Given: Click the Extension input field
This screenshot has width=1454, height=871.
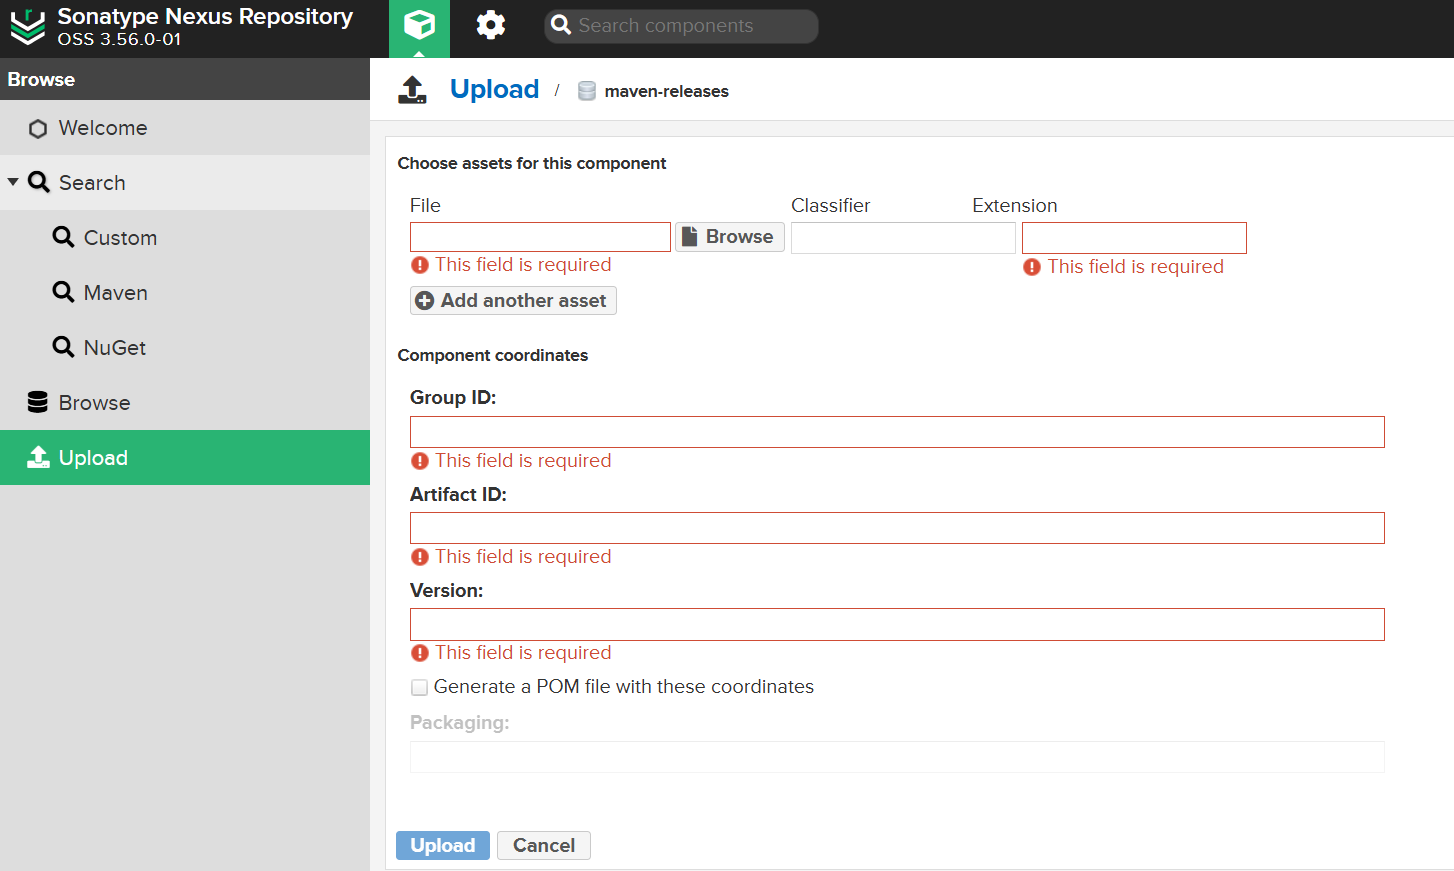Looking at the screenshot, I should point(1134,238).
